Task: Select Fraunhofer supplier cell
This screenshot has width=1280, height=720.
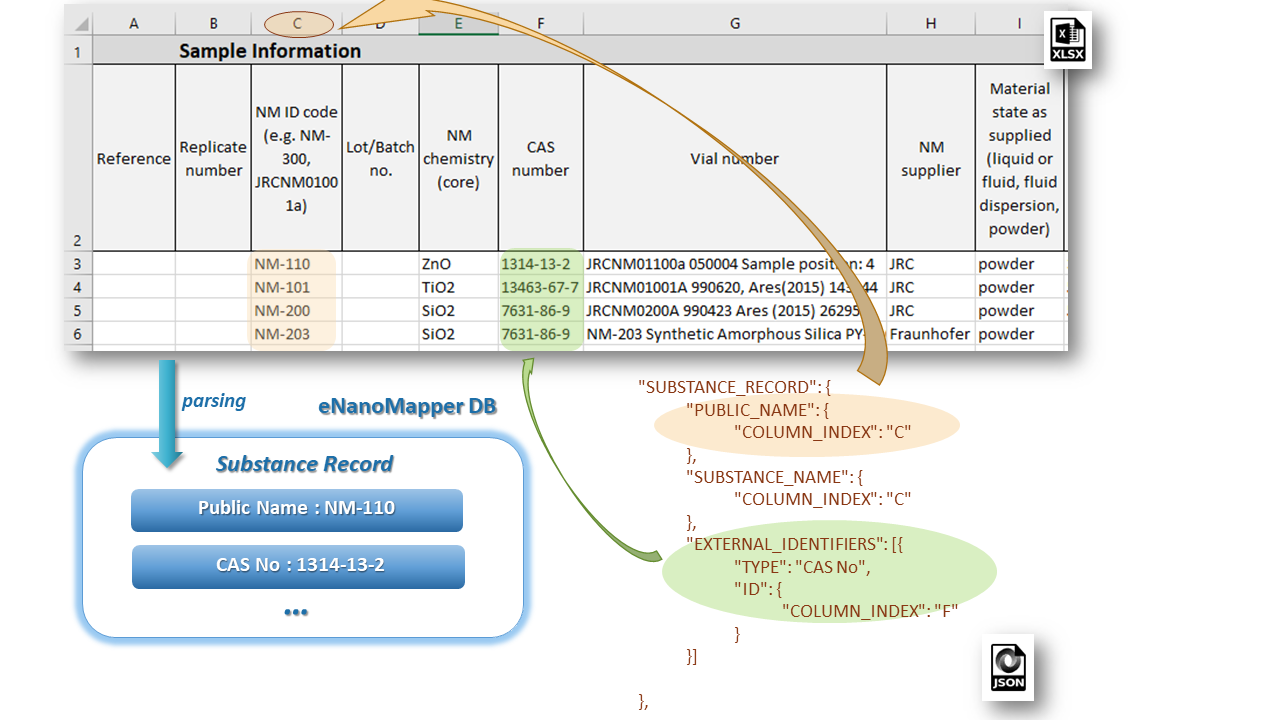Action: pyautogui.click(x=931, y=334)
